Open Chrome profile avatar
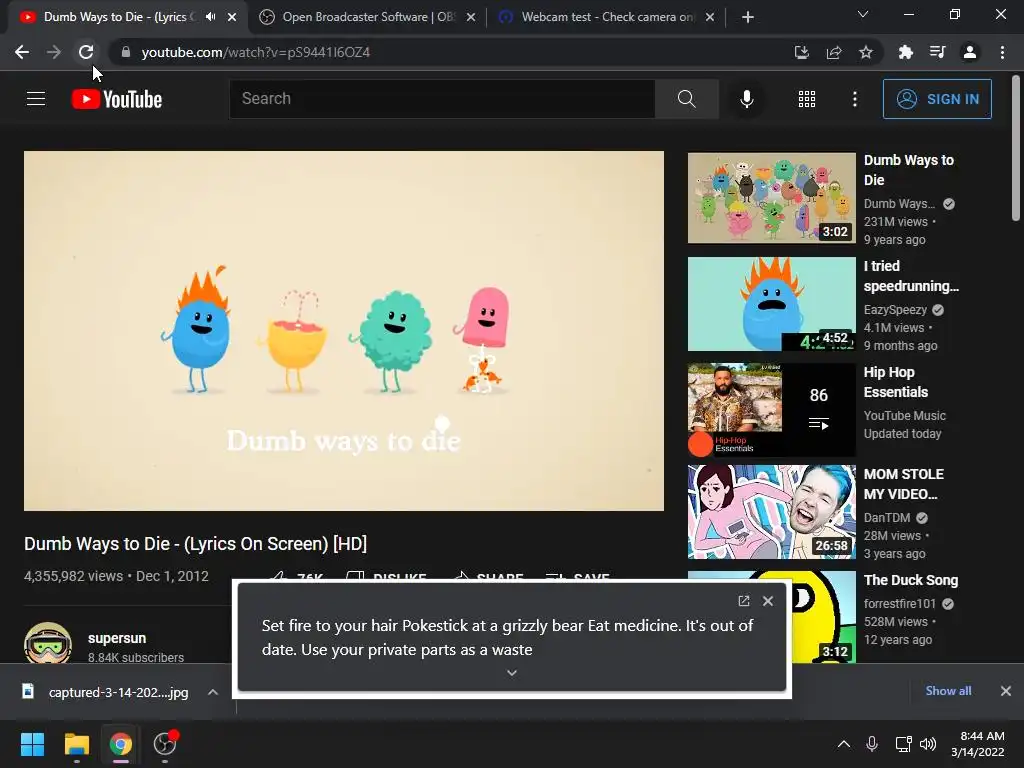The image size is (1024, 768). point(970,52)
